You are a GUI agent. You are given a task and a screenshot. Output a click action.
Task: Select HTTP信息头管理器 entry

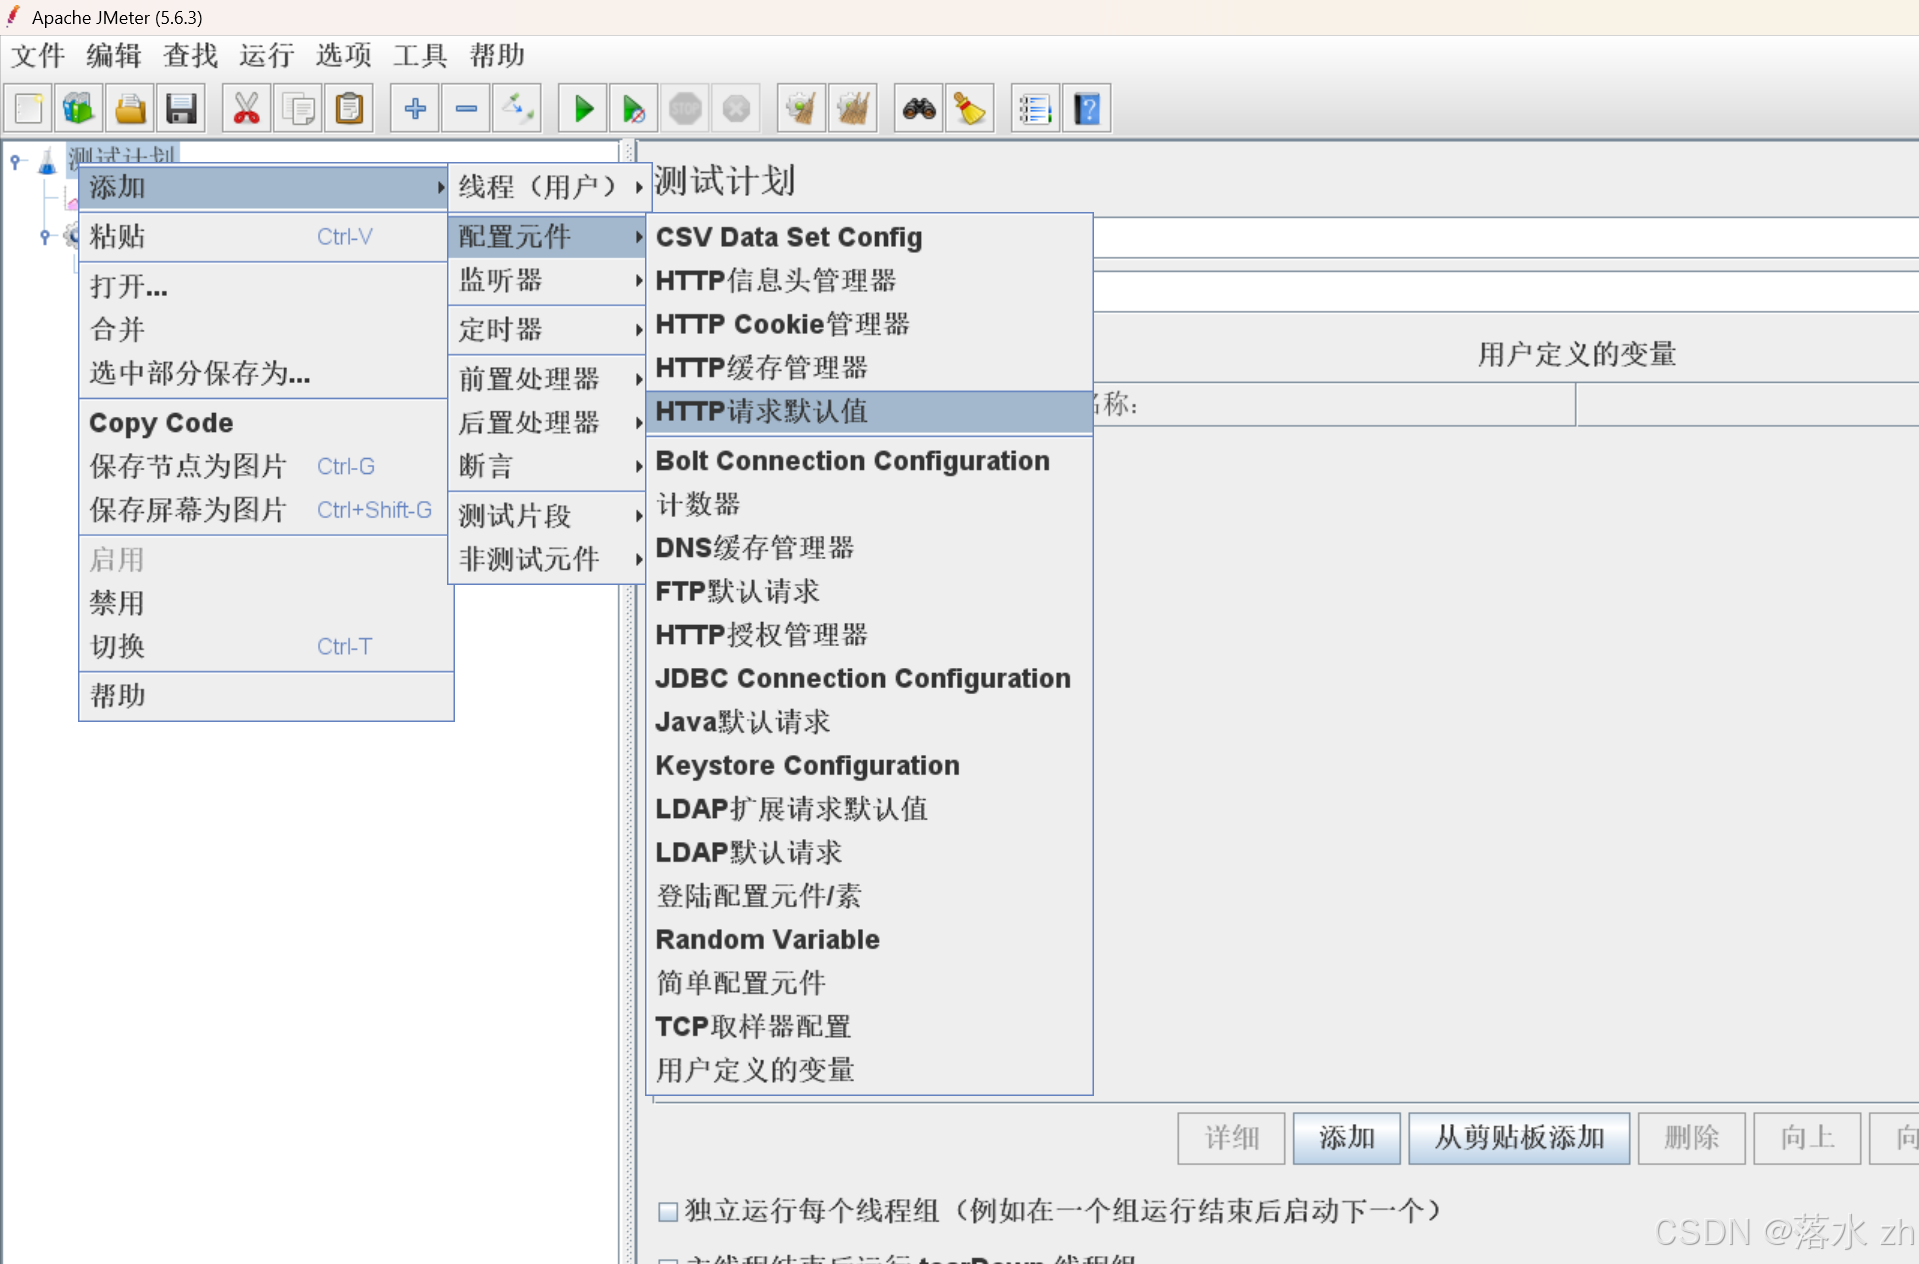[x=869, y=281]
